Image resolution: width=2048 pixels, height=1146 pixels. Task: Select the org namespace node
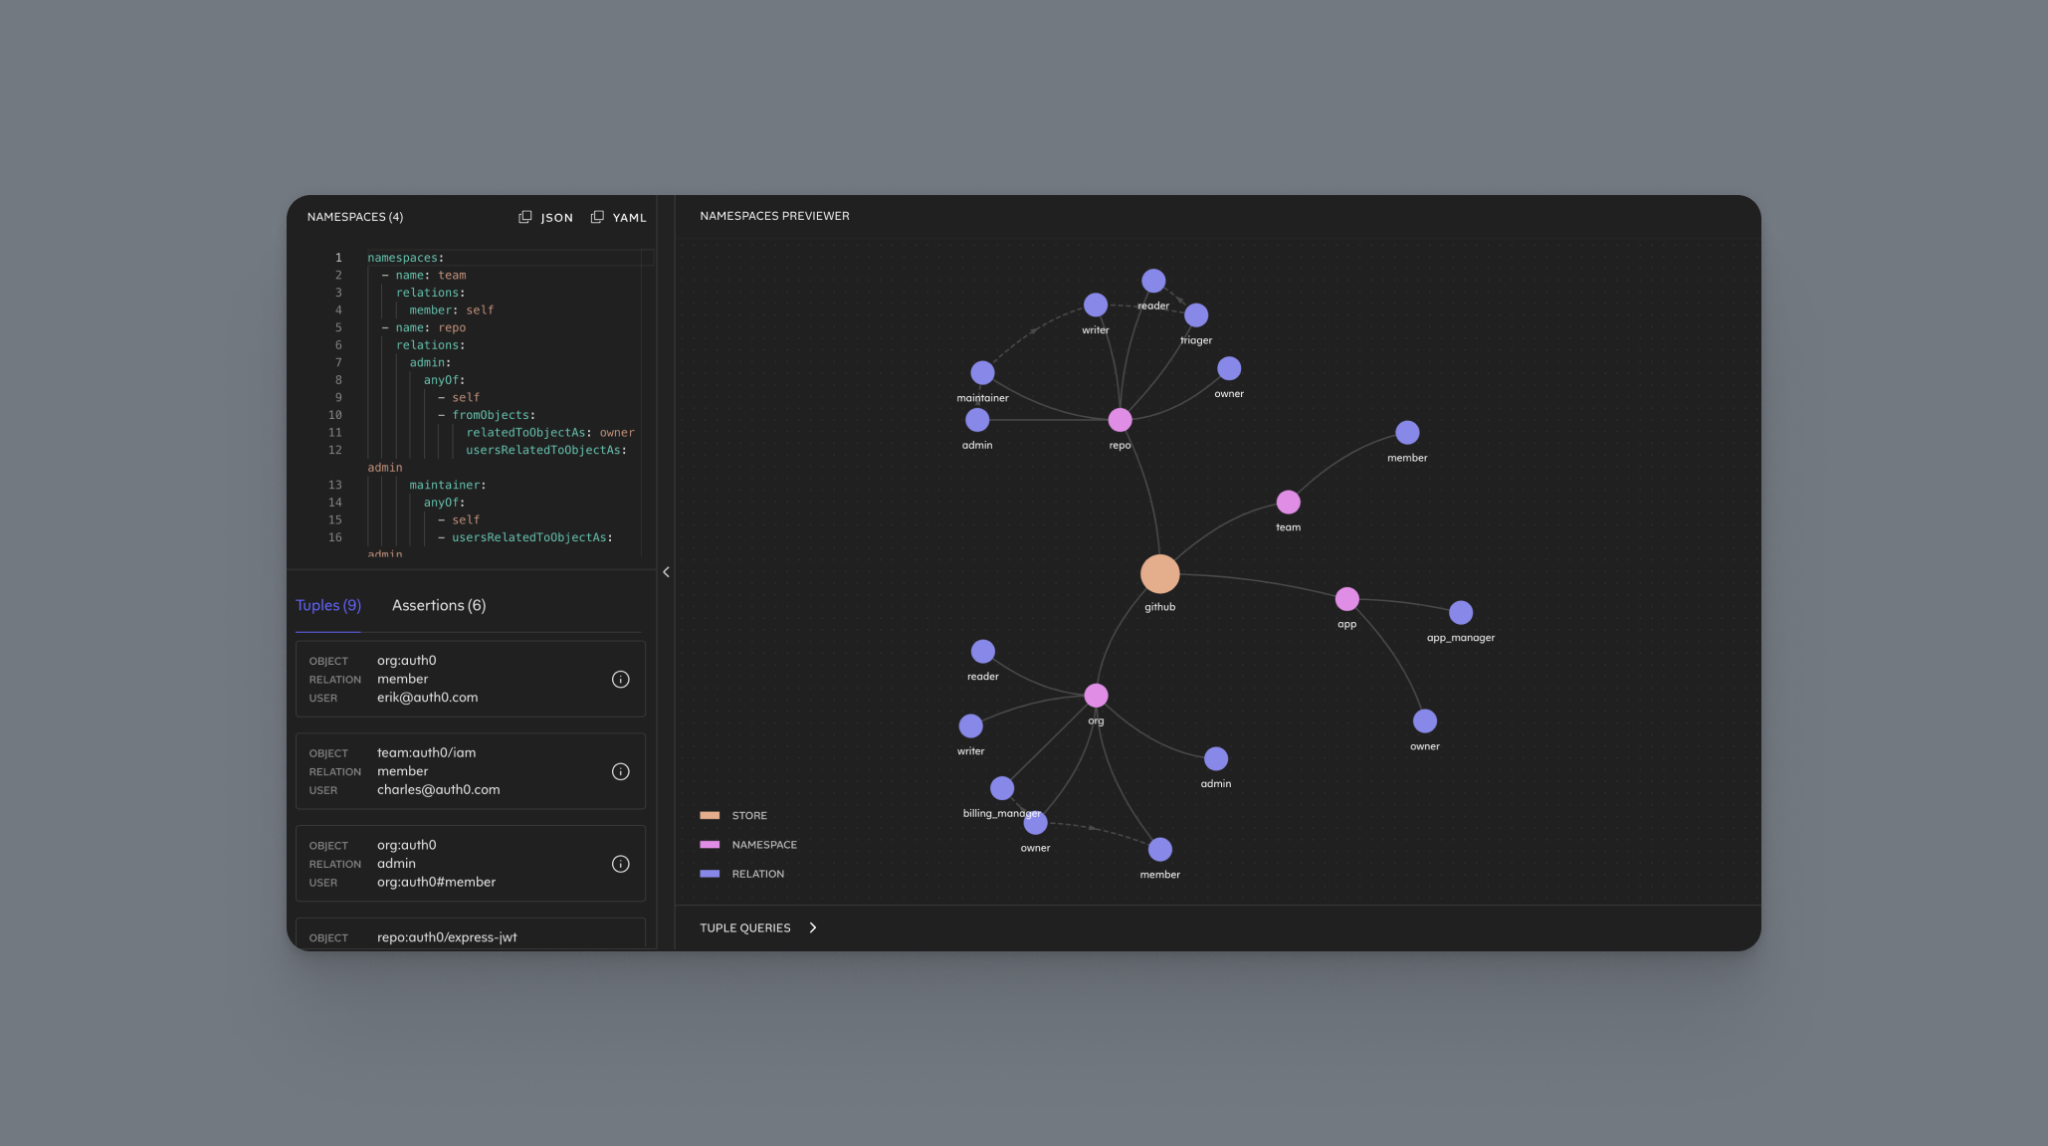click(x=1096, y=695)
